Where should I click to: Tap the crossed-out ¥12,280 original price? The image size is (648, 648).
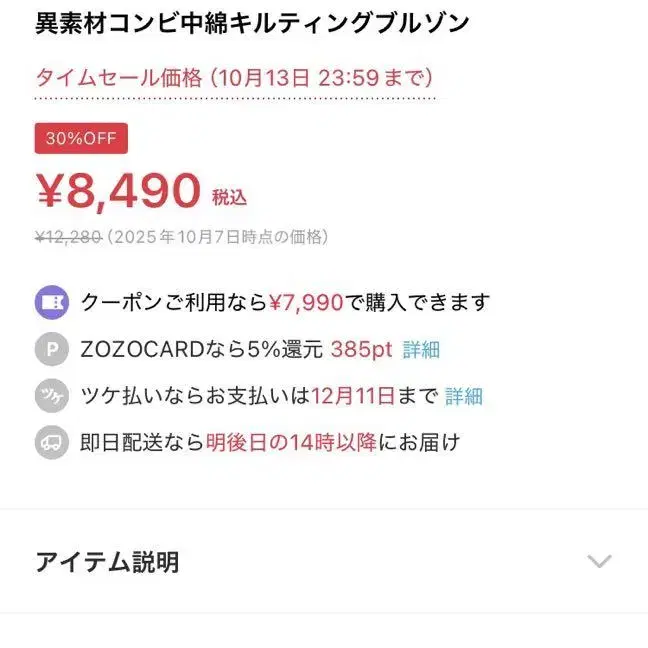click(67, 237)
